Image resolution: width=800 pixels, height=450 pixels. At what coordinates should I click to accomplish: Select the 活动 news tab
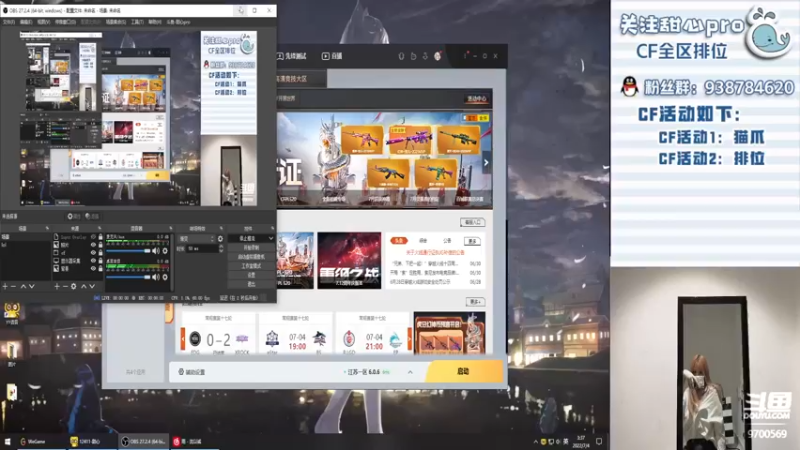(423, 240)
